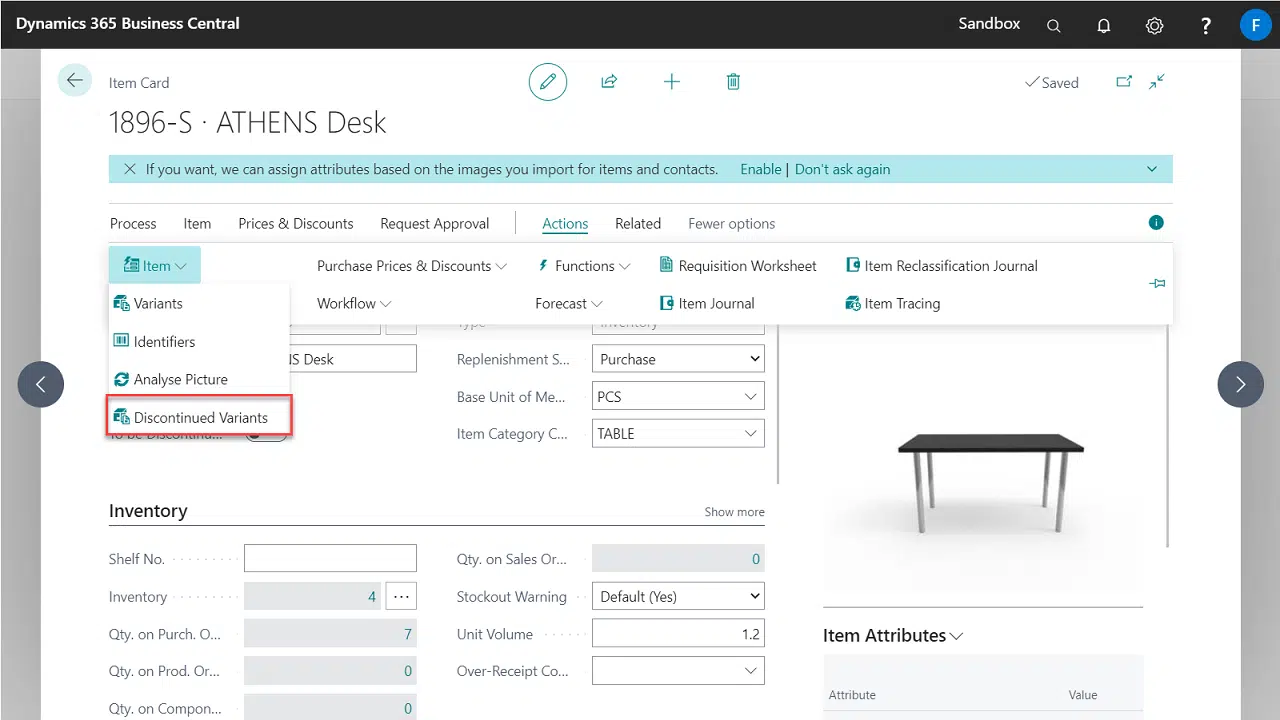Click the Enable link in notification
1280x720 pixels.
[760, 169]
